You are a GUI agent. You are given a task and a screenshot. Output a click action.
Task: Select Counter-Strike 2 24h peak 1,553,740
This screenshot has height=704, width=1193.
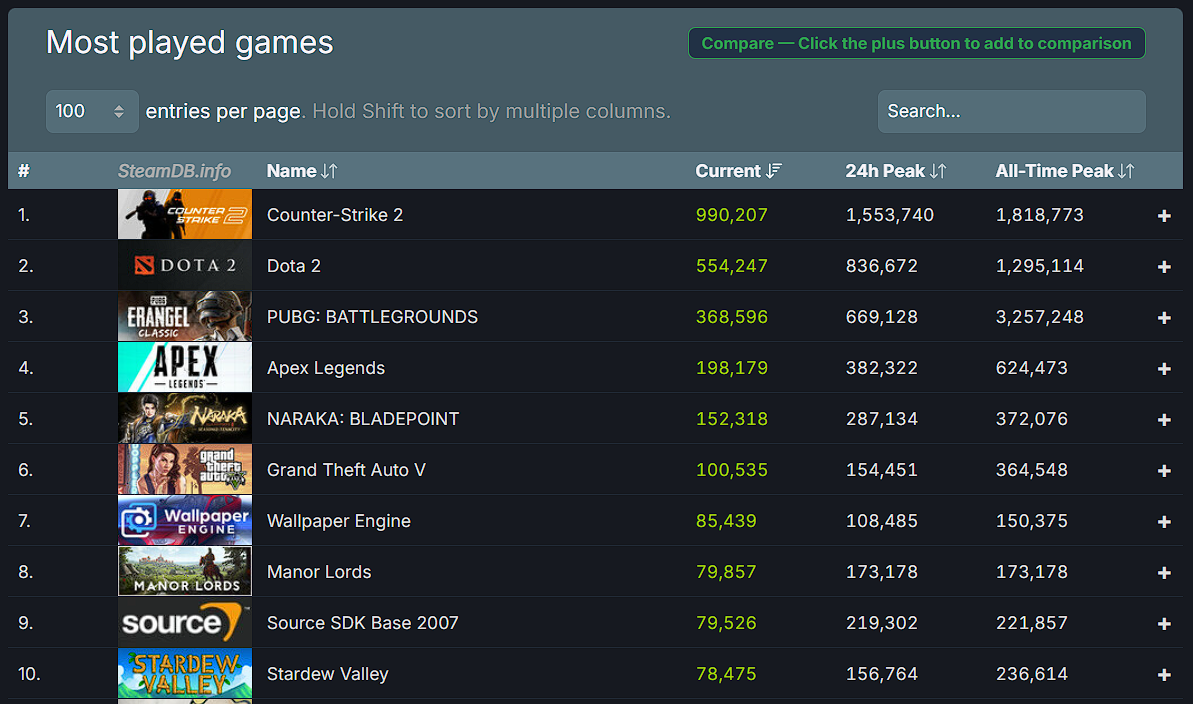890,215
